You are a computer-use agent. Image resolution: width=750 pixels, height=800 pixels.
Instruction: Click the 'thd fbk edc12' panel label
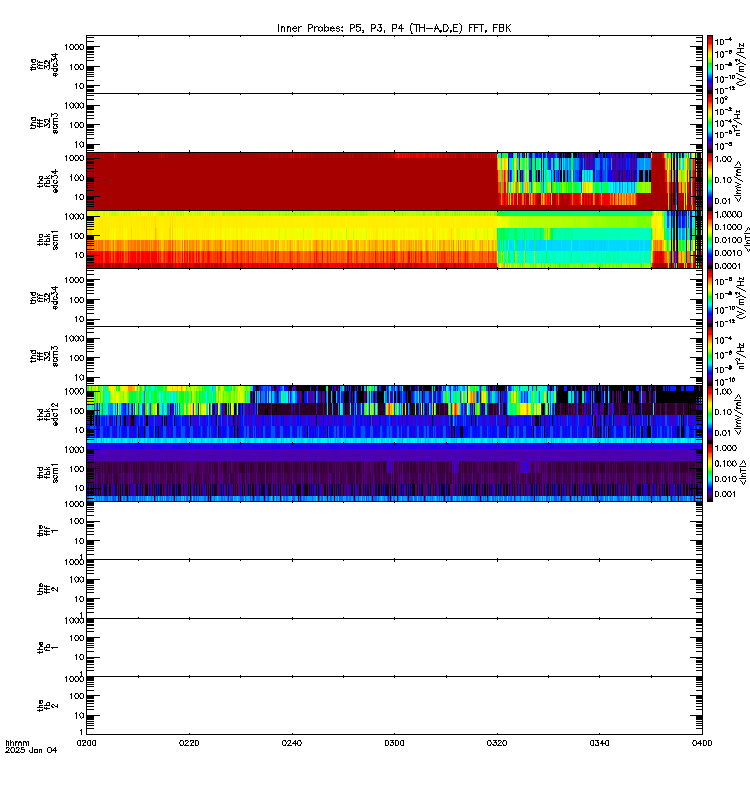[47, 414]
